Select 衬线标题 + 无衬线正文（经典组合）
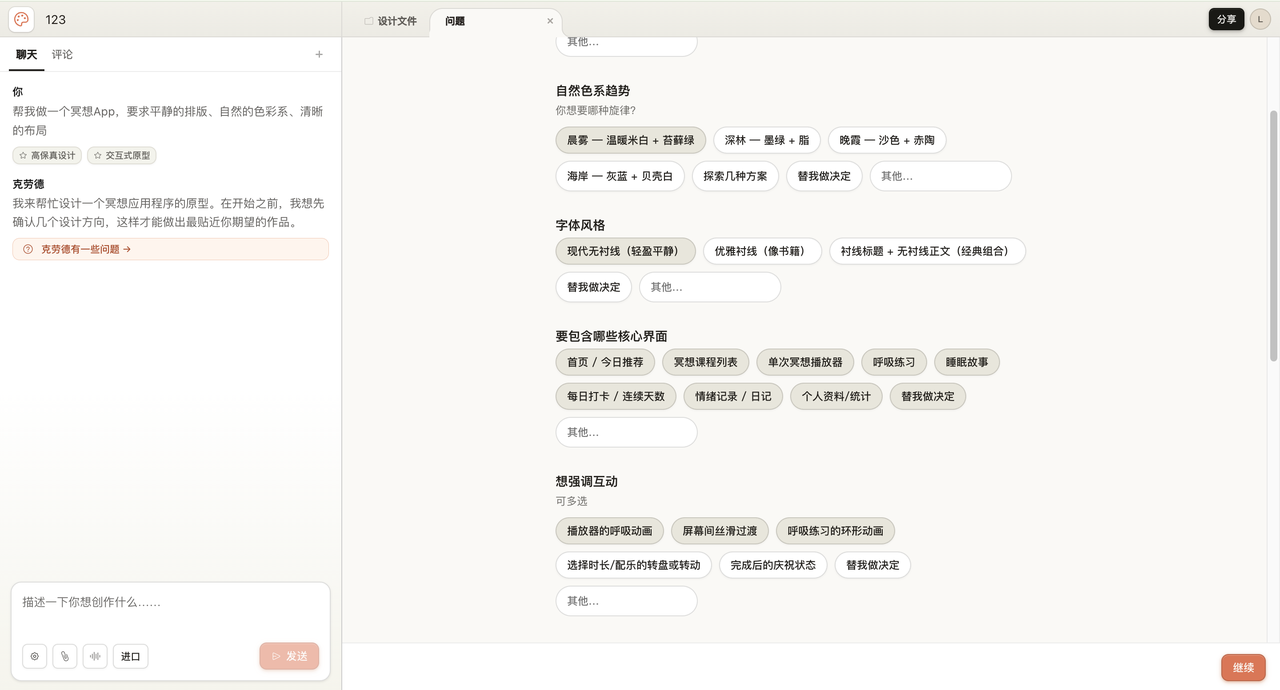This screenshot has width=1280, height=690. (927, 251)
